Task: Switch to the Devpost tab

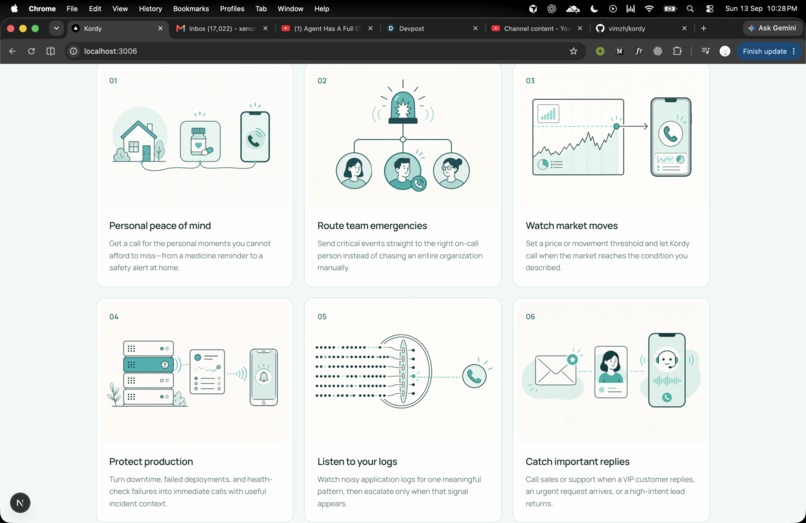Action: pyautogui.click(x=431, y=28)
